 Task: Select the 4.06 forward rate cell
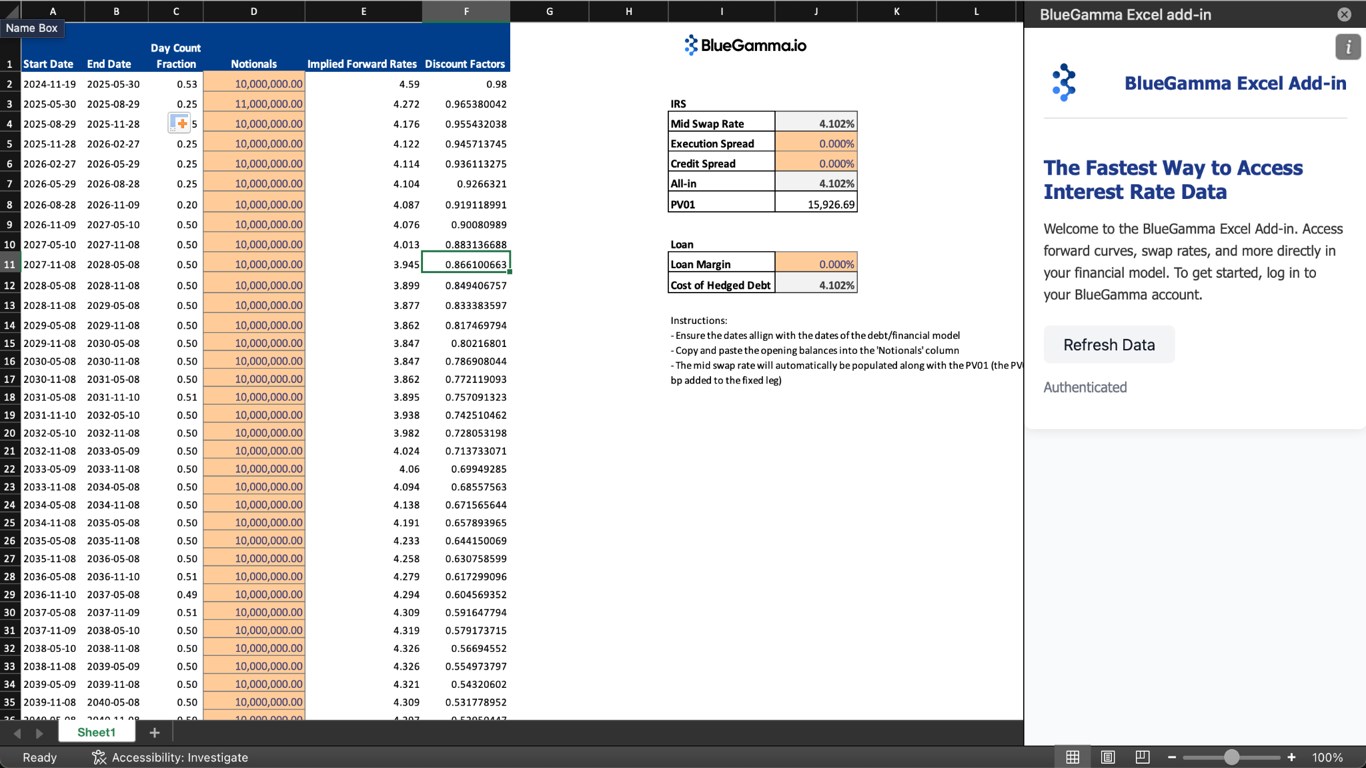point(363,469)
